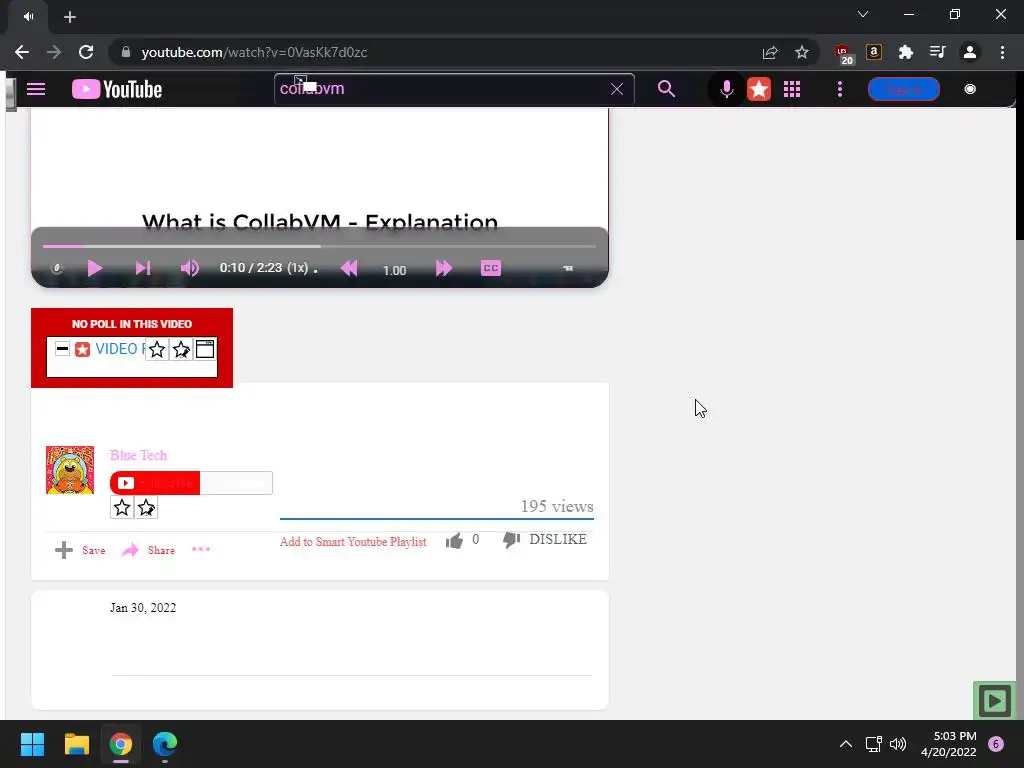
Task: Go back to the previous page
Action: 22,52
